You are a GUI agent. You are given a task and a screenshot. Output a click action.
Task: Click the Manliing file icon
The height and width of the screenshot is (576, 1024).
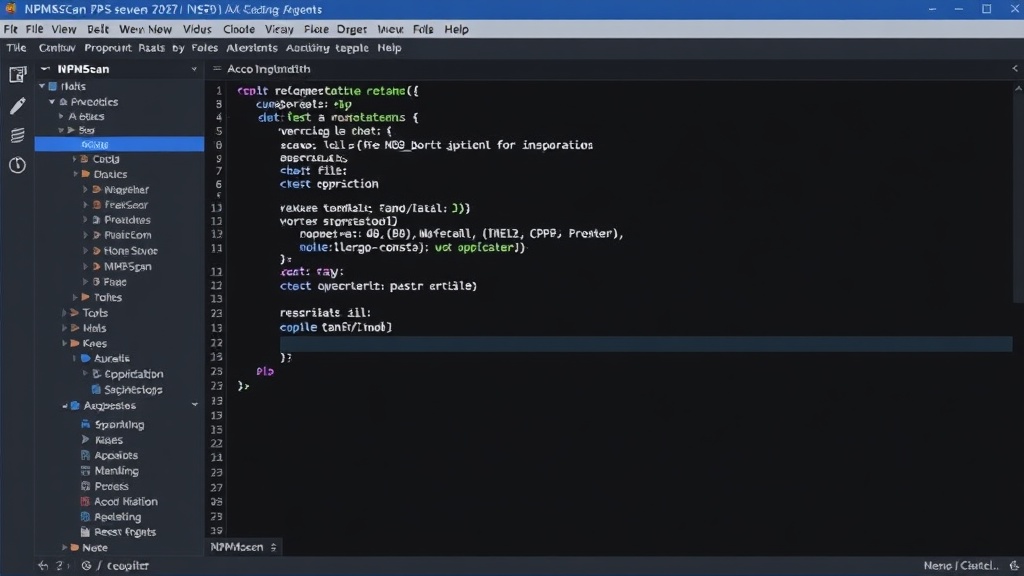[85, 471]
